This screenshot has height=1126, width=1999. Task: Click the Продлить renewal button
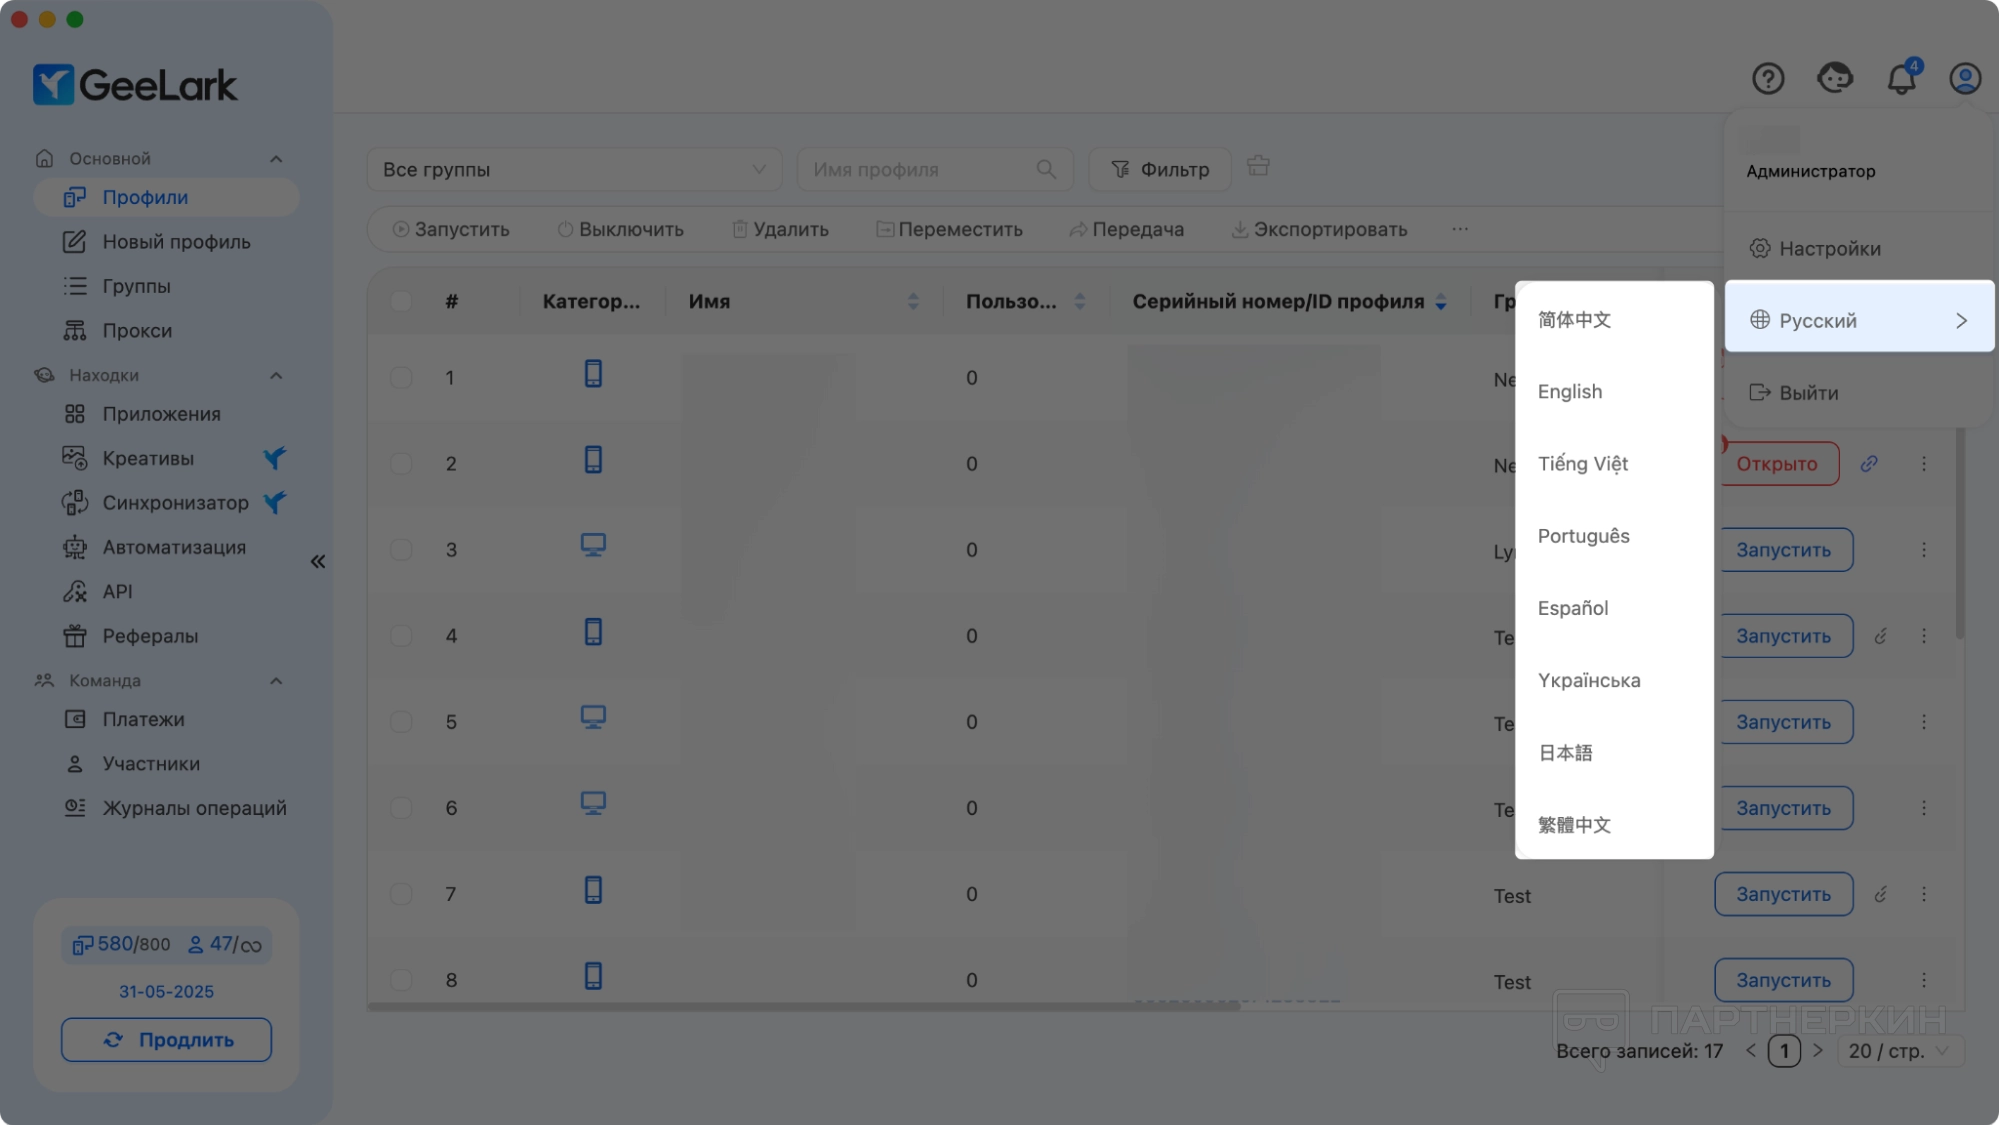pyautogui.click(x=166, y=1040)
